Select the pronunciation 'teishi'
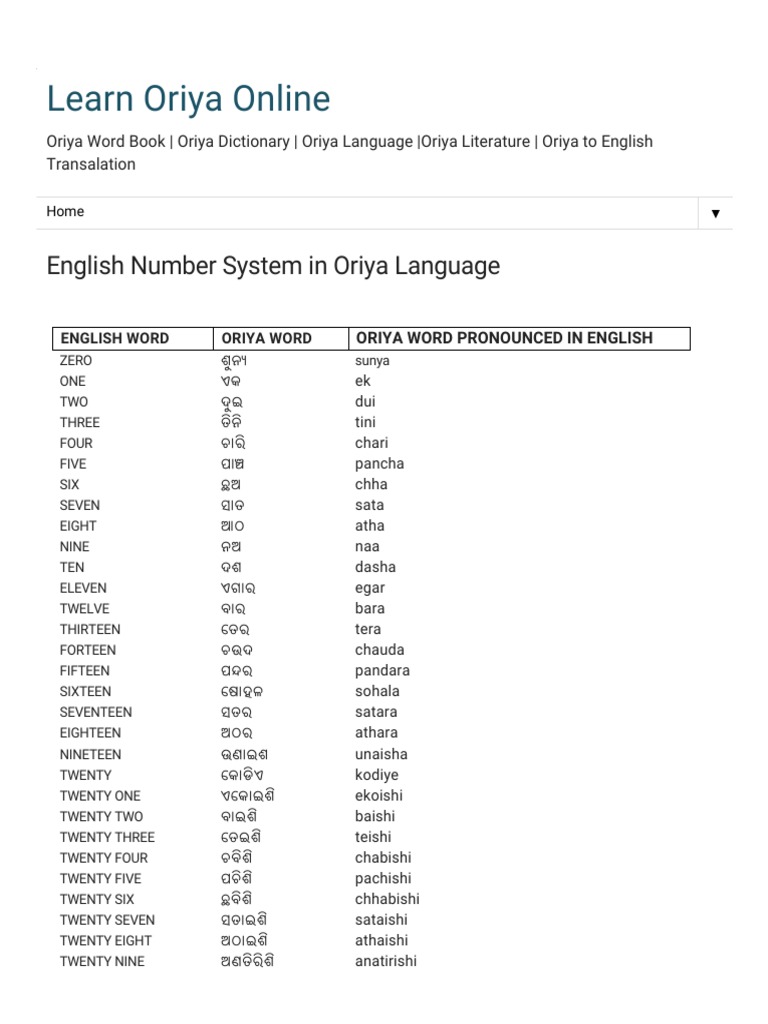Image resolution: width=768 pixels, height=1024 pixels. (373, 837)
